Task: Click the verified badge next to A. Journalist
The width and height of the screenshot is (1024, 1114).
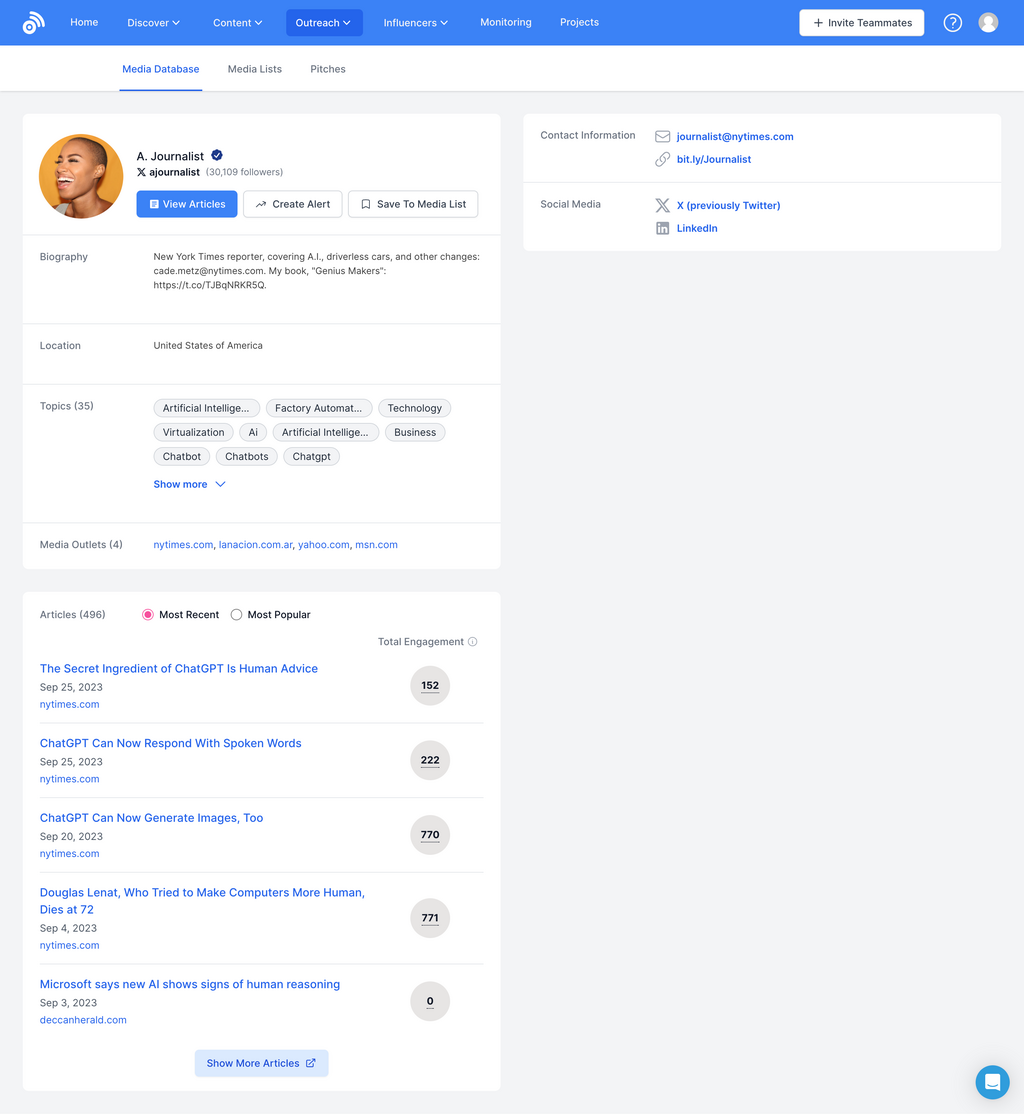Action: (217, 155)
